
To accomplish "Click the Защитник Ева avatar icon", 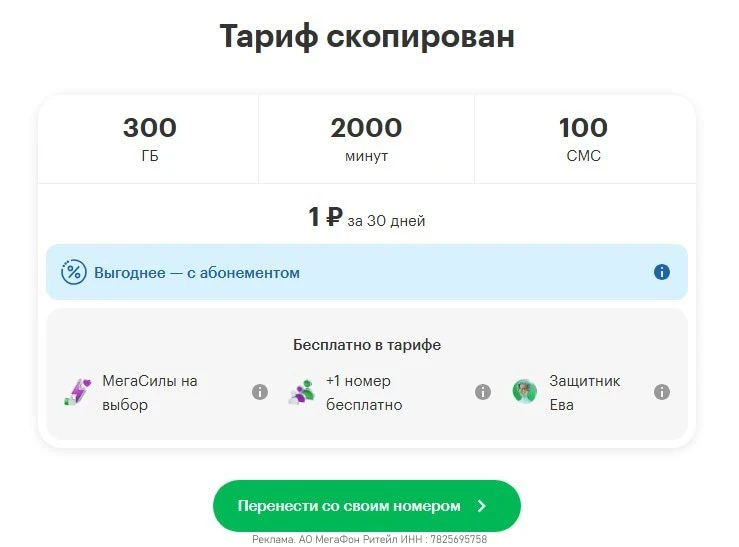I will (x=525, y=392).
